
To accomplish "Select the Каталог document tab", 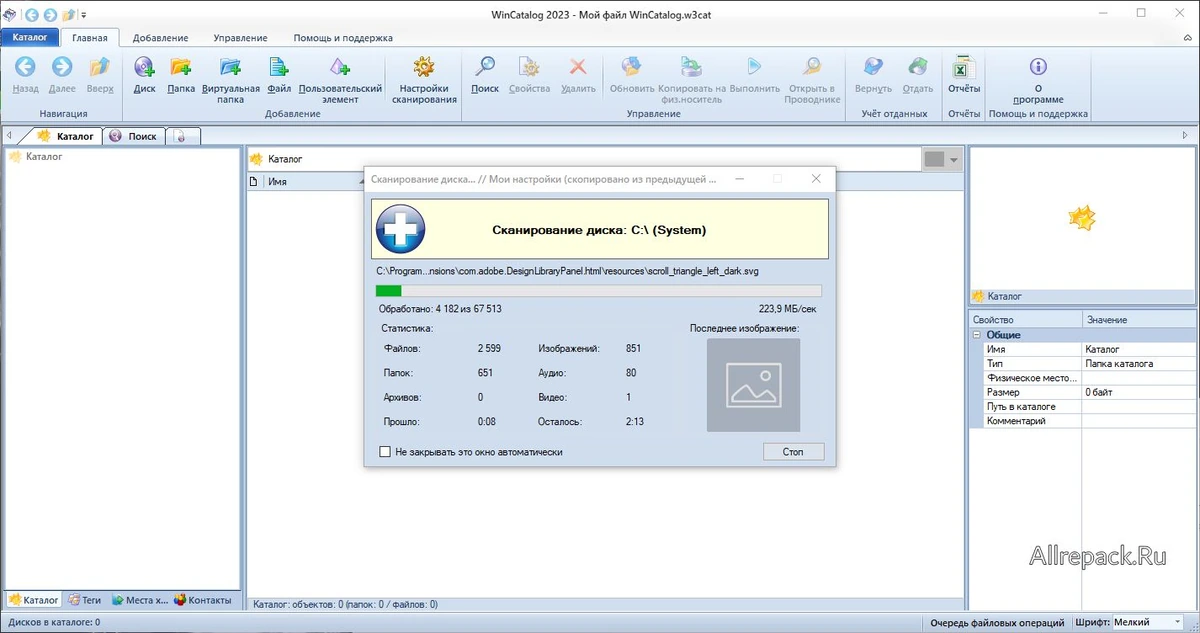I will pos(66,136).
